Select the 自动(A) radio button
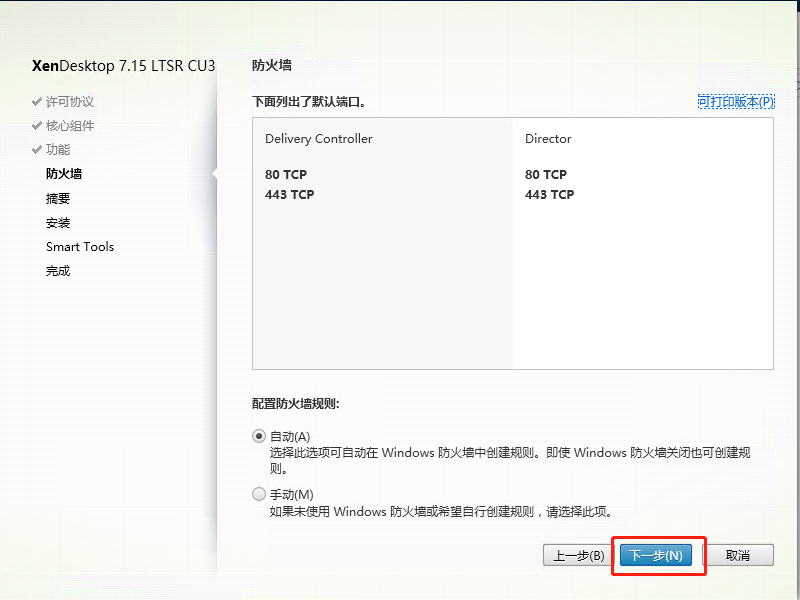This screenshot has width=800, height=600. tap(259, 436)
